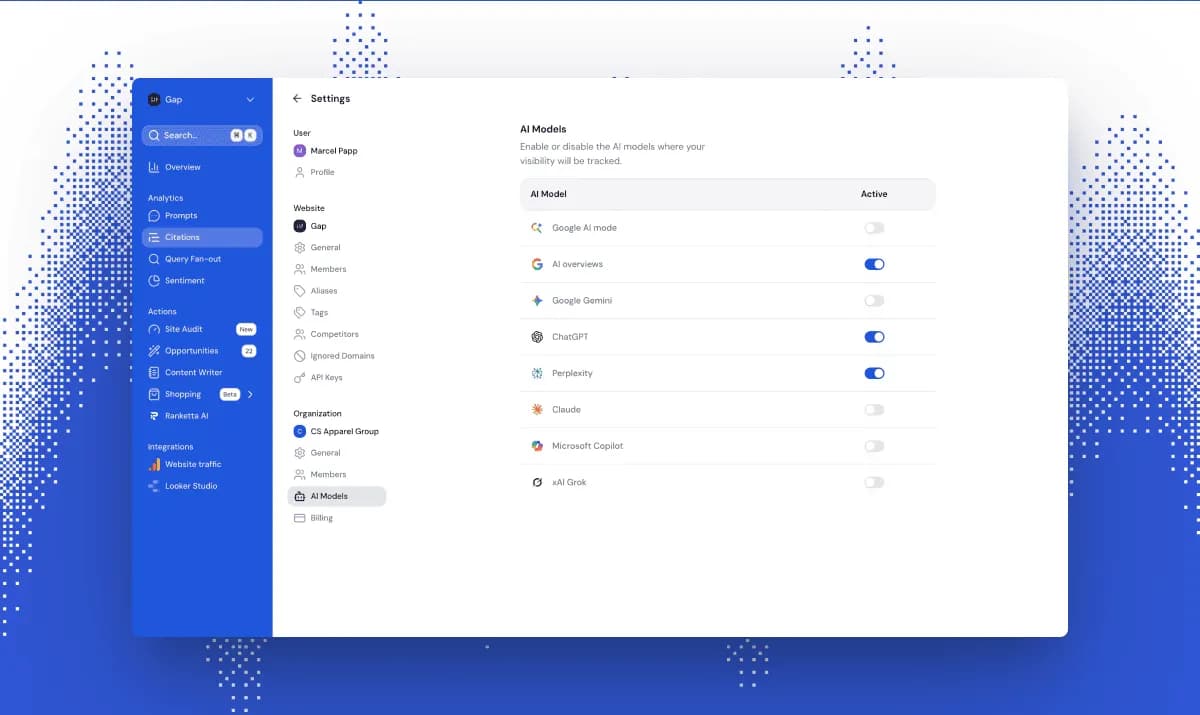Screen dimensions: 1200x715
Task: Click the Microsoft Copilot logo icon
Action: pyautogui.click(x=537, y=446)
